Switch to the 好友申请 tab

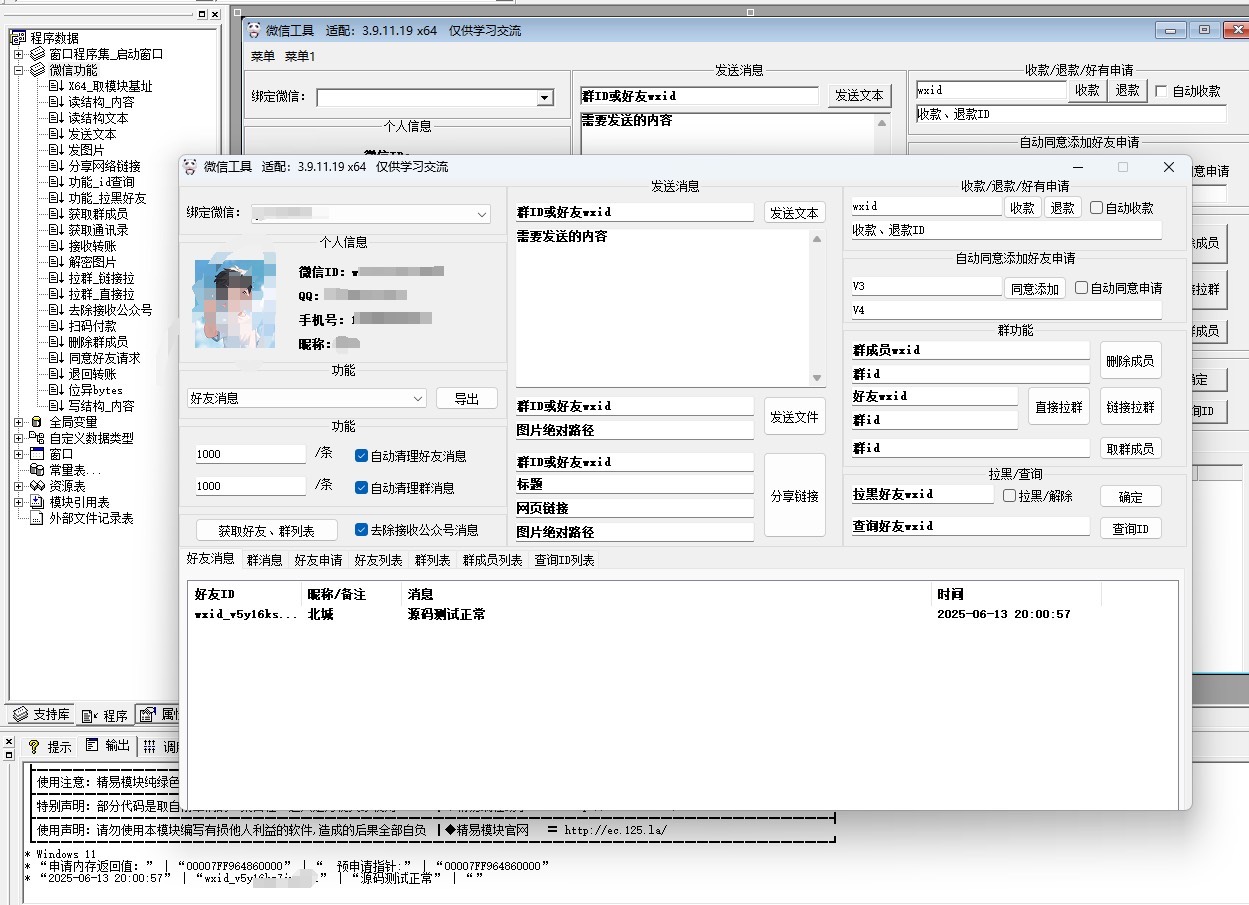tap(318, 561)
